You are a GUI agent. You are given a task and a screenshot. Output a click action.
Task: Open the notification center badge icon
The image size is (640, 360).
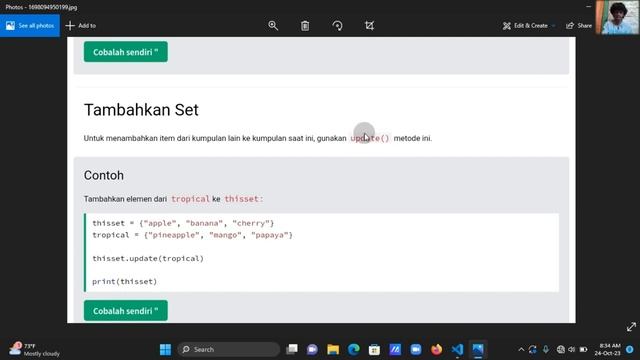(x=630, y=349)
